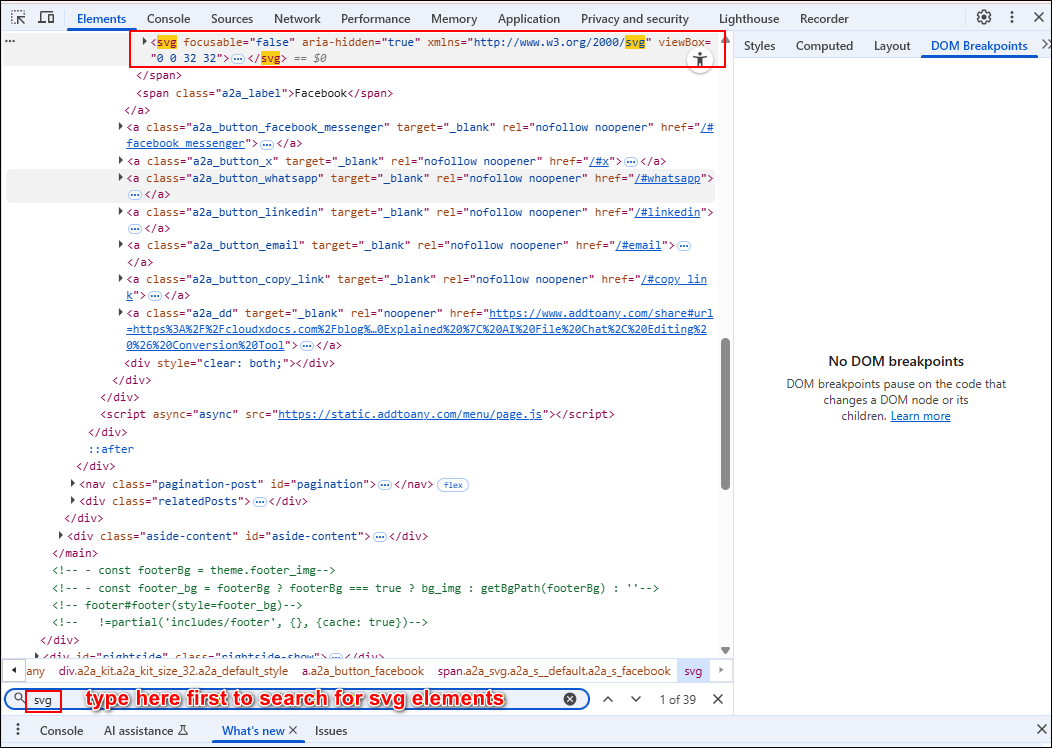Expand the relatedPosts div node
Viewport: 1052px width, 748px height.
(x=73, y=500)
